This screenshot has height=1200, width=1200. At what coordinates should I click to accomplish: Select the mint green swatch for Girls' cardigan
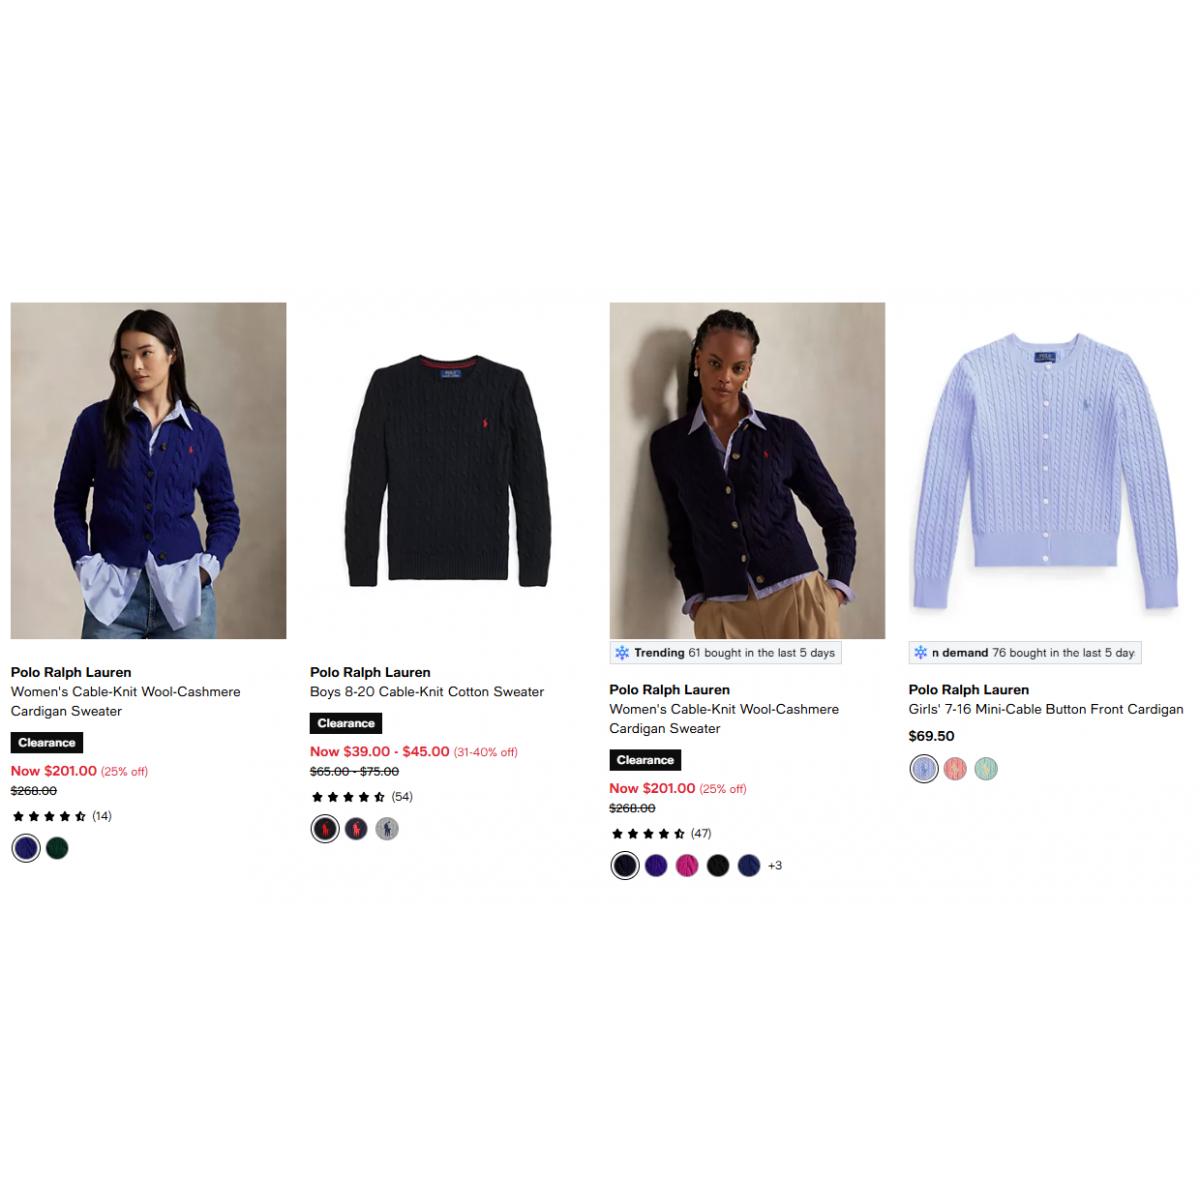pos(986,769)
